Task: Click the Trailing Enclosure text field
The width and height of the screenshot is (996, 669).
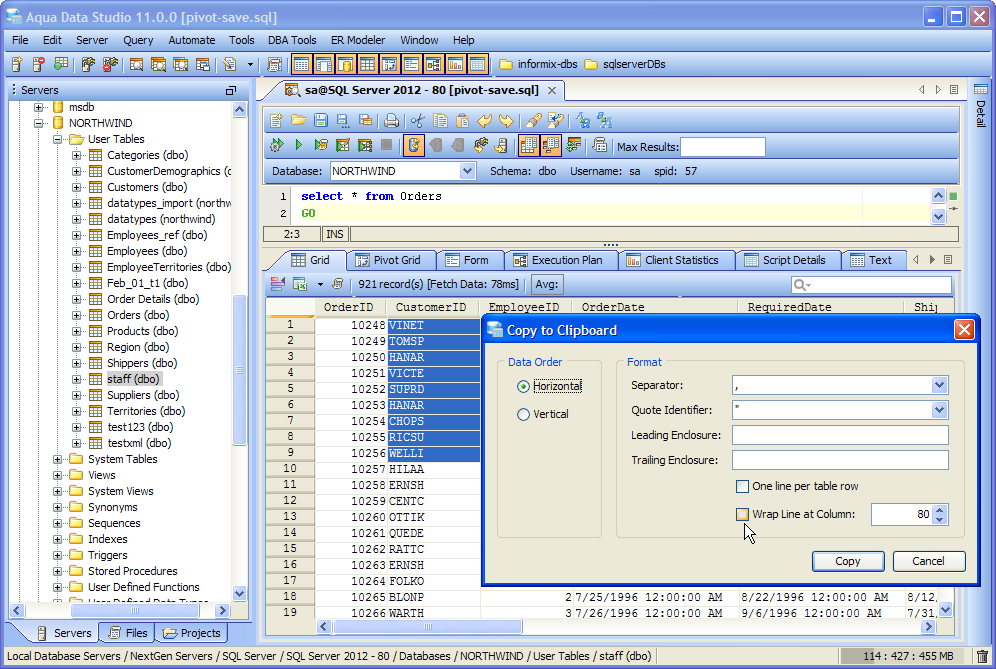Action: (x=840, y=460)
